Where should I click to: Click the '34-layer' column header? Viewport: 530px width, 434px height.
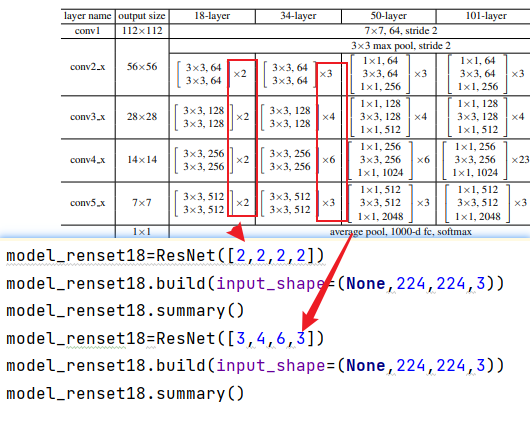[298, 16]
